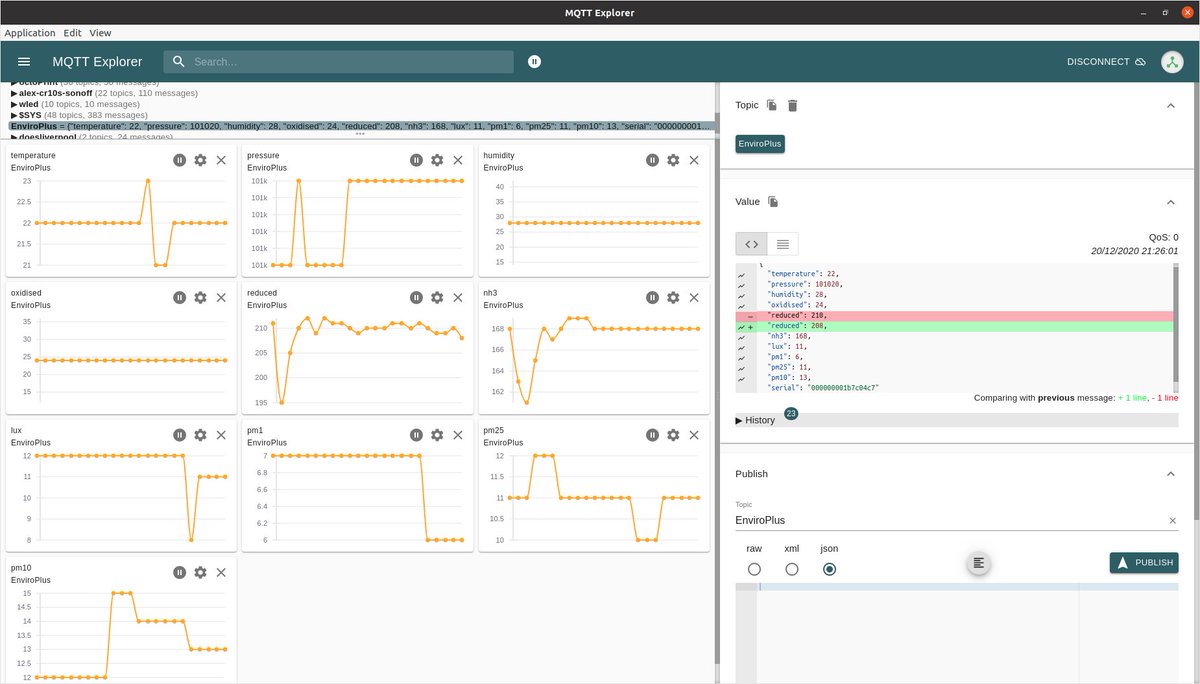Viewport: 1200px width, 684px height.
Task: Open settings gear of the oxidised chart
Action: tap(200, 297)
